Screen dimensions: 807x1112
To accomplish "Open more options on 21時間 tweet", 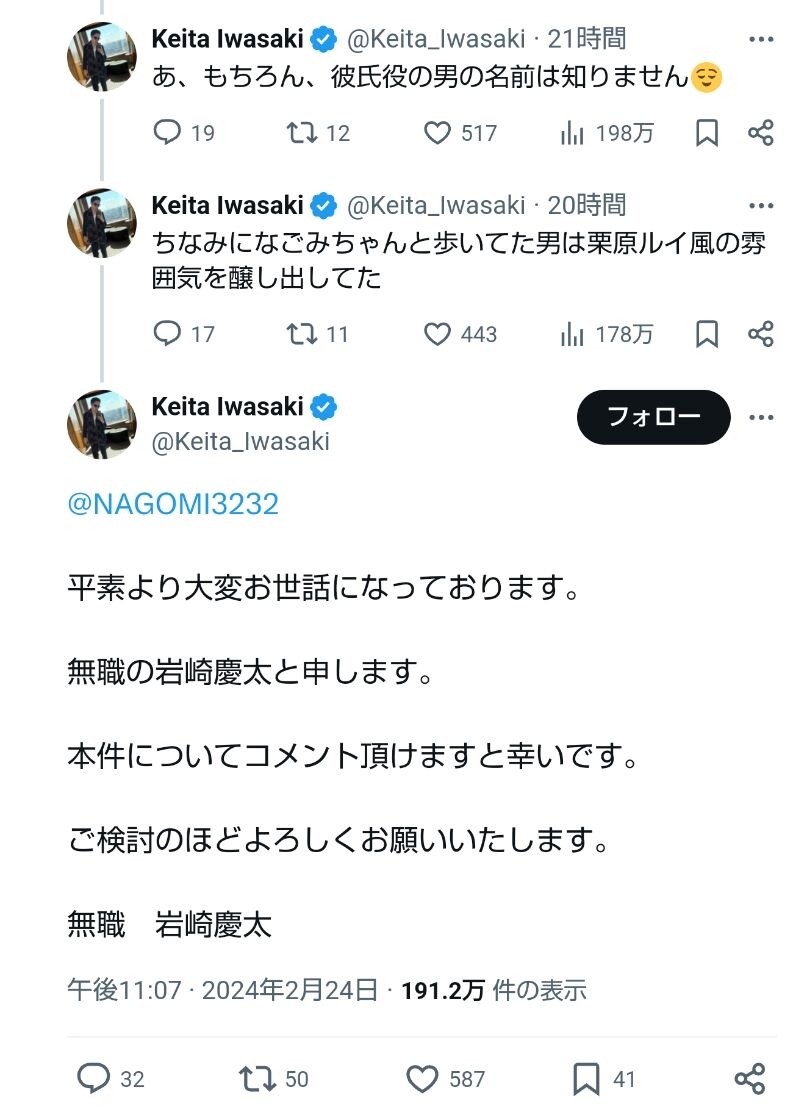I will [x=761, y=40].
